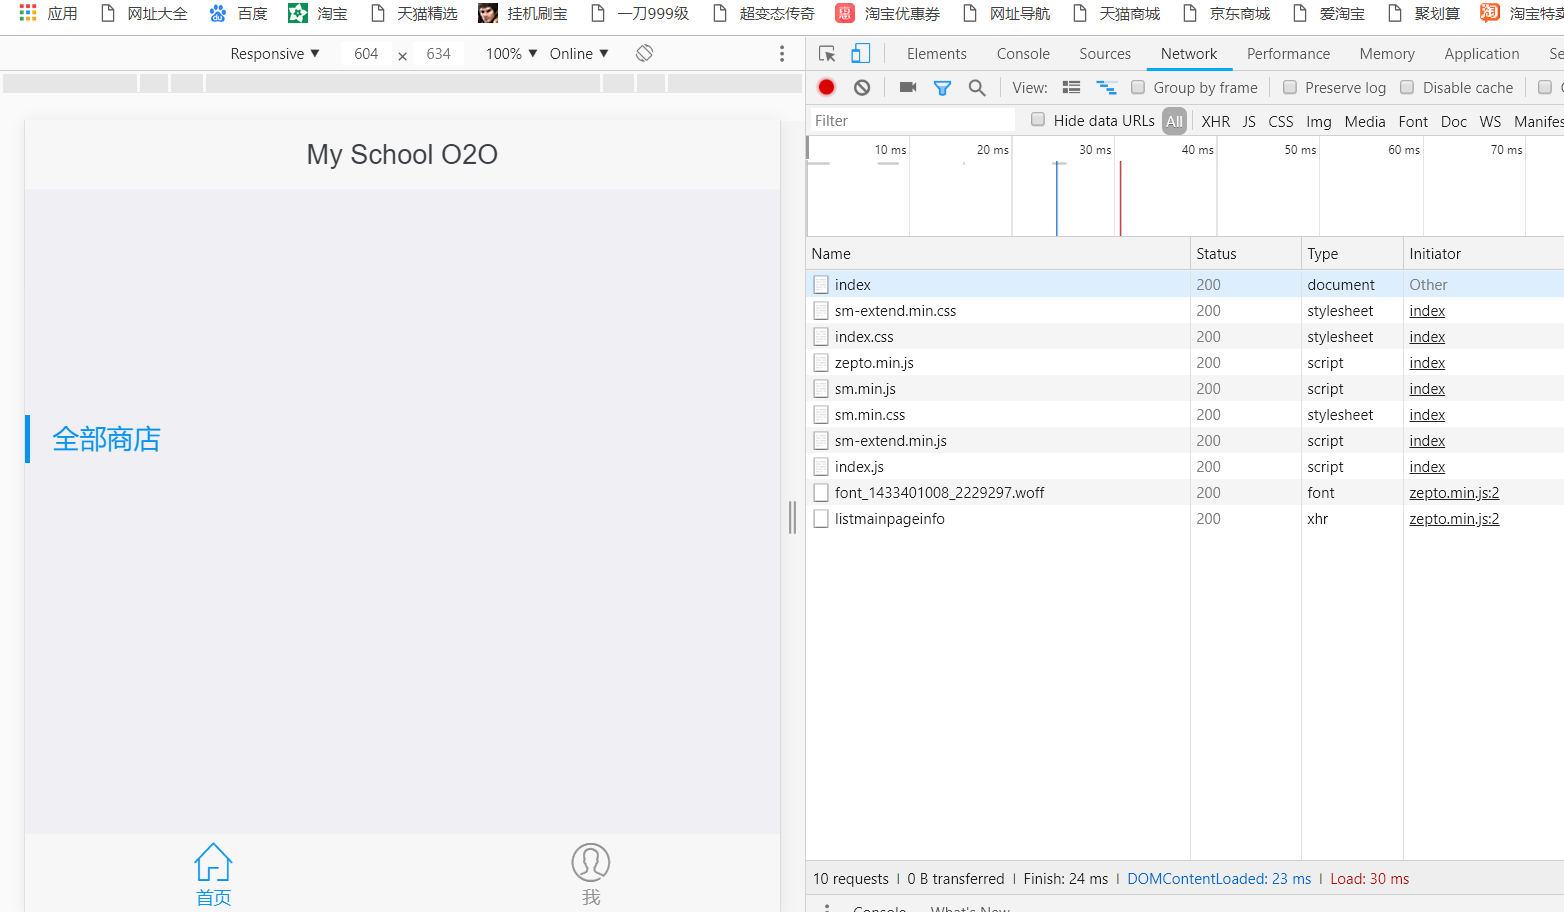This screenshot has width=1564, height=912.
Task: Open the 爱淘宝 bookmark
Action: point(1329,13)
